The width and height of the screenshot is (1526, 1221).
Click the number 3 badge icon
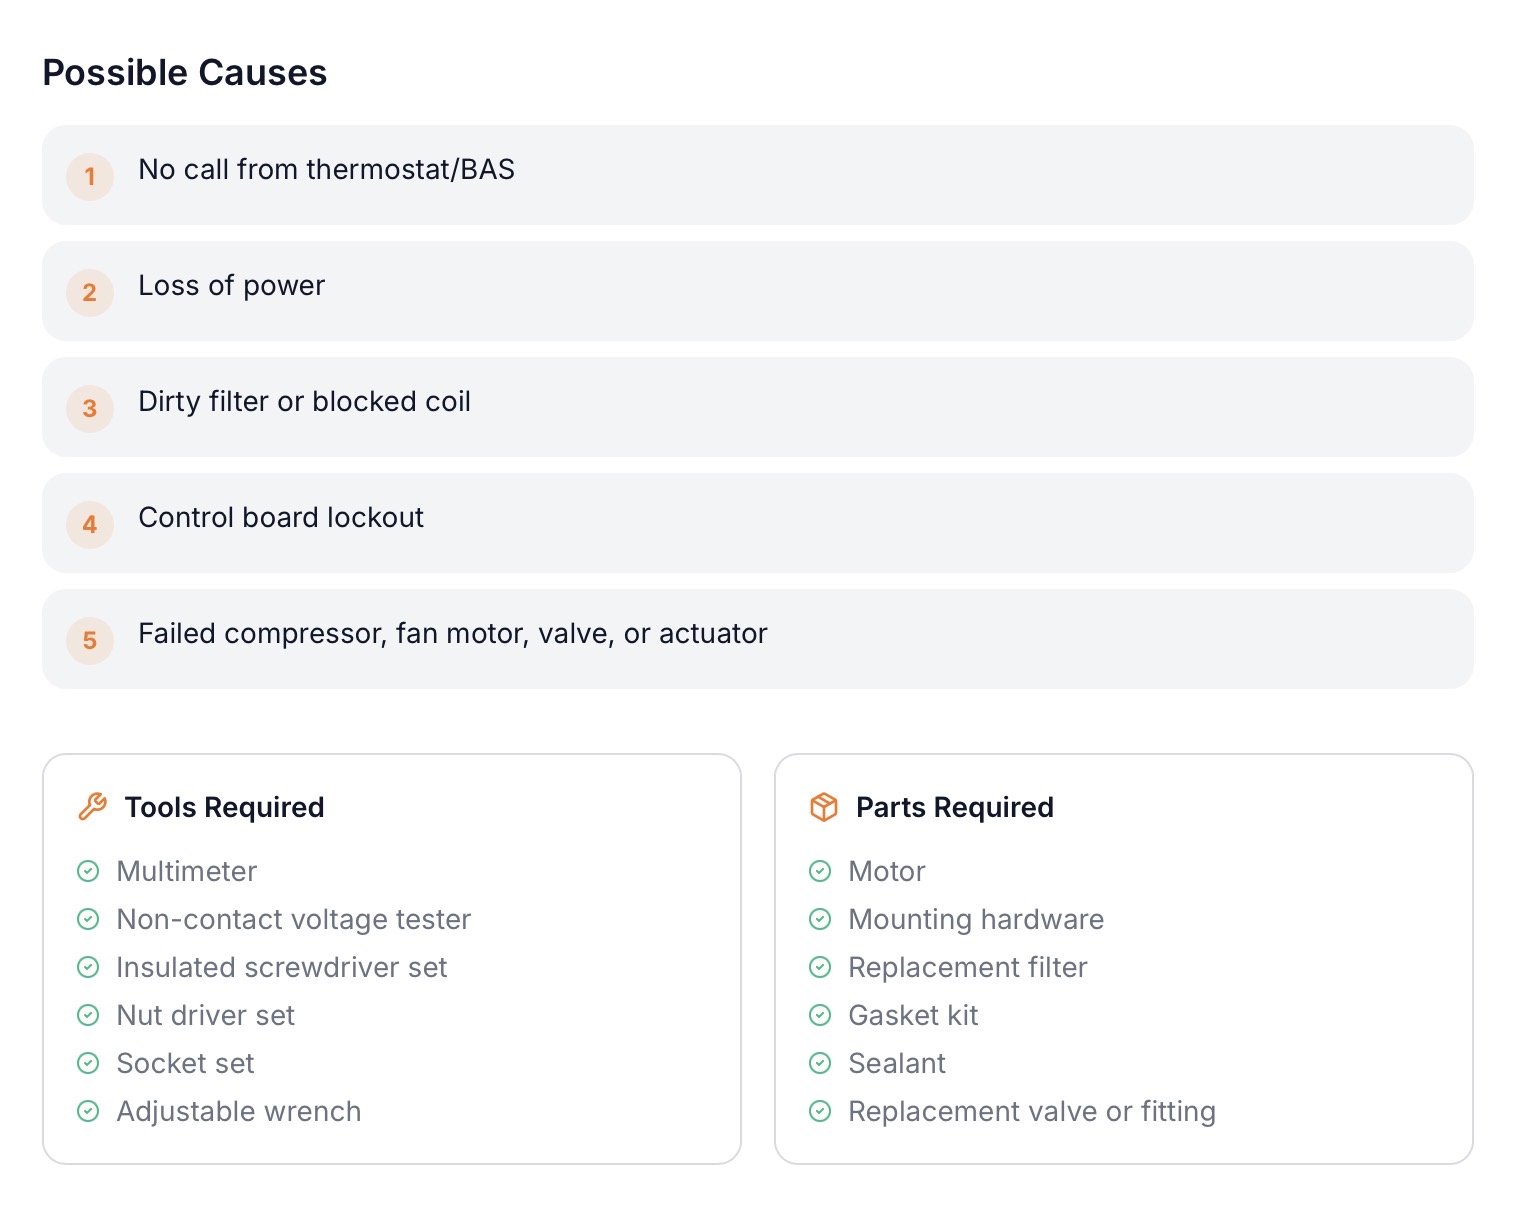[90, 408]
